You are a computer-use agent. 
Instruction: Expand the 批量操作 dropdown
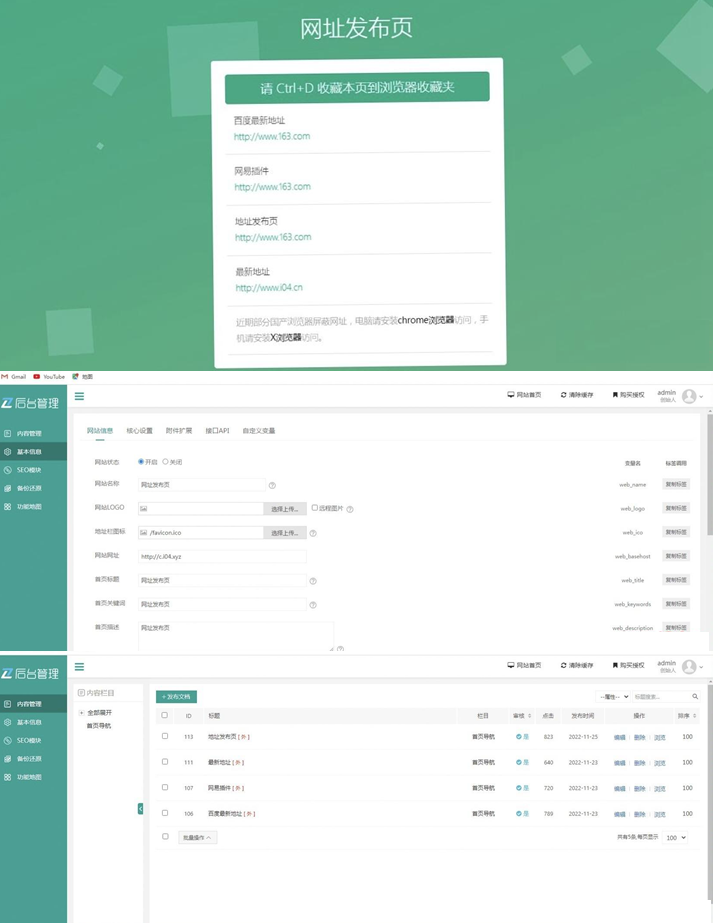click(197, 837)
